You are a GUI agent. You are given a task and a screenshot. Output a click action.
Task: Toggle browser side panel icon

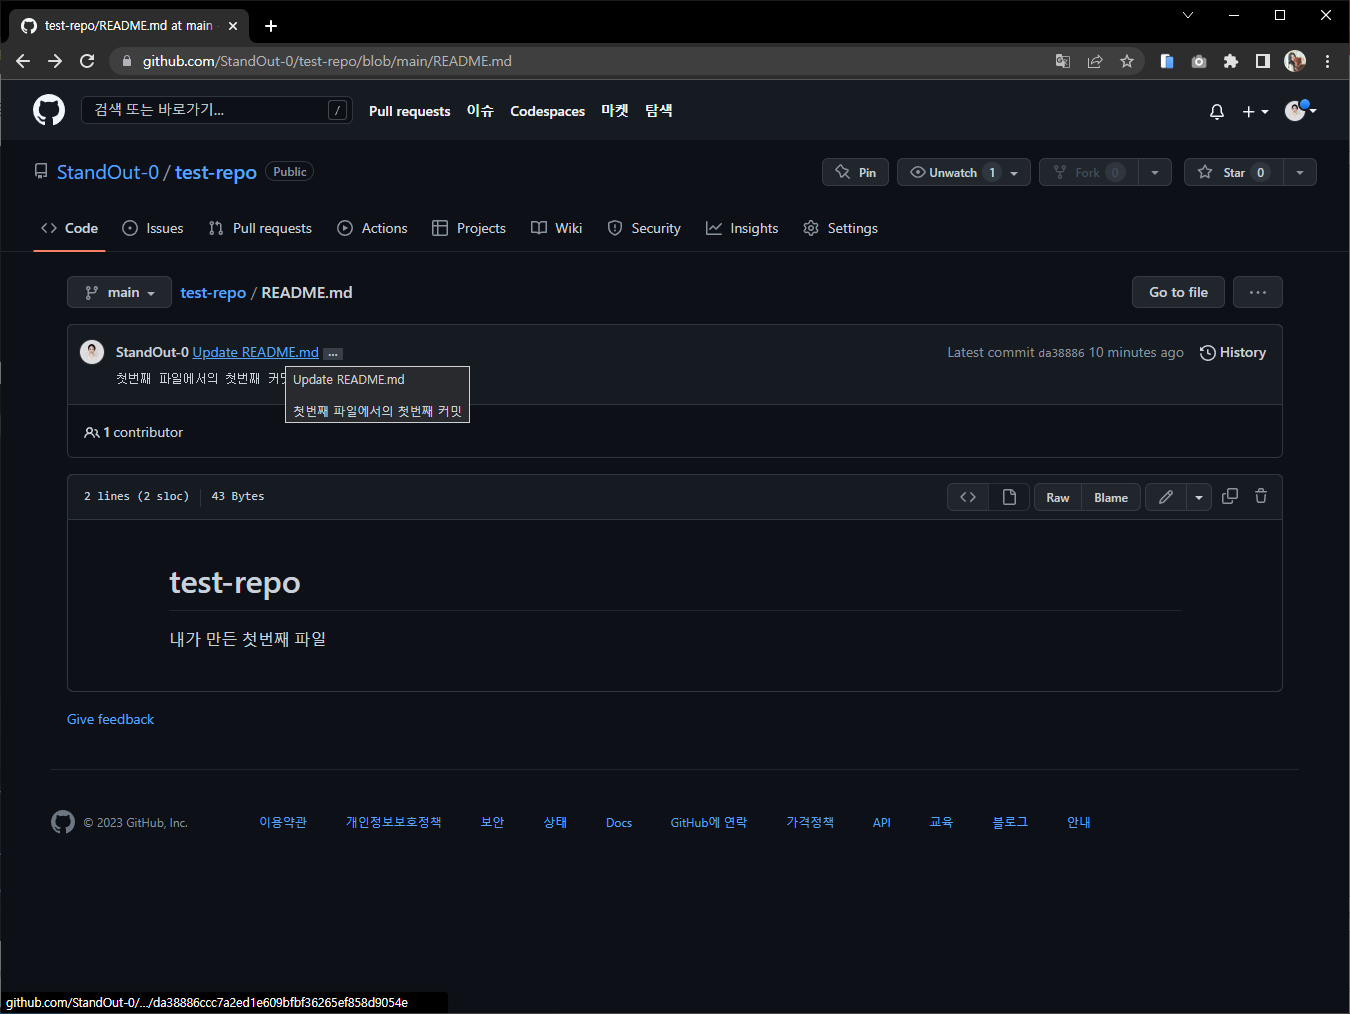point(1263,61)
